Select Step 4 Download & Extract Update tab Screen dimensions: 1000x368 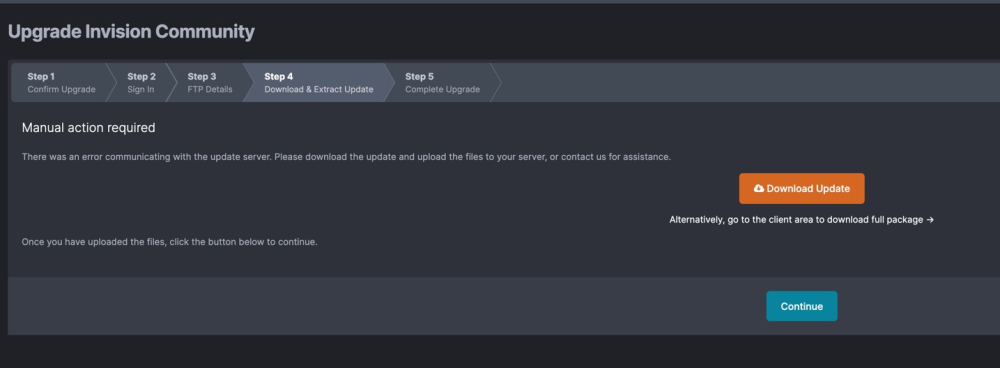point(318,83)
